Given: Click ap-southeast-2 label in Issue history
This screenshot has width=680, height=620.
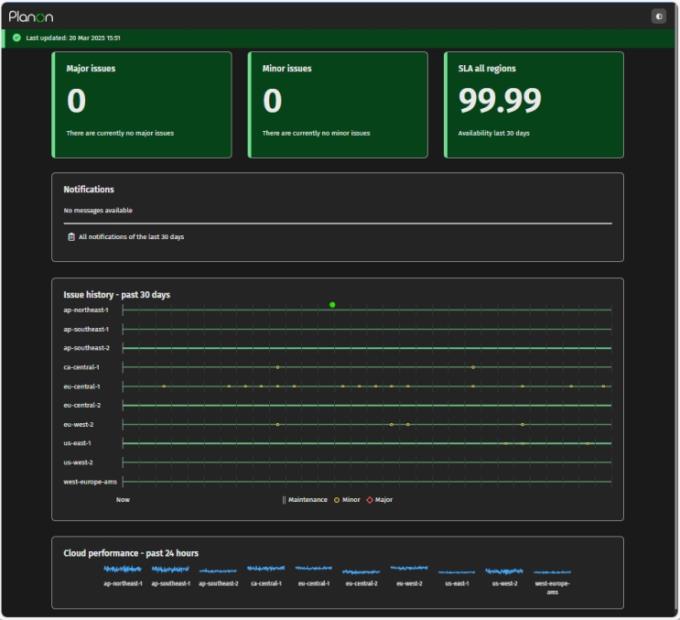Looking at the screenshot, I should [x=87, y=348].
